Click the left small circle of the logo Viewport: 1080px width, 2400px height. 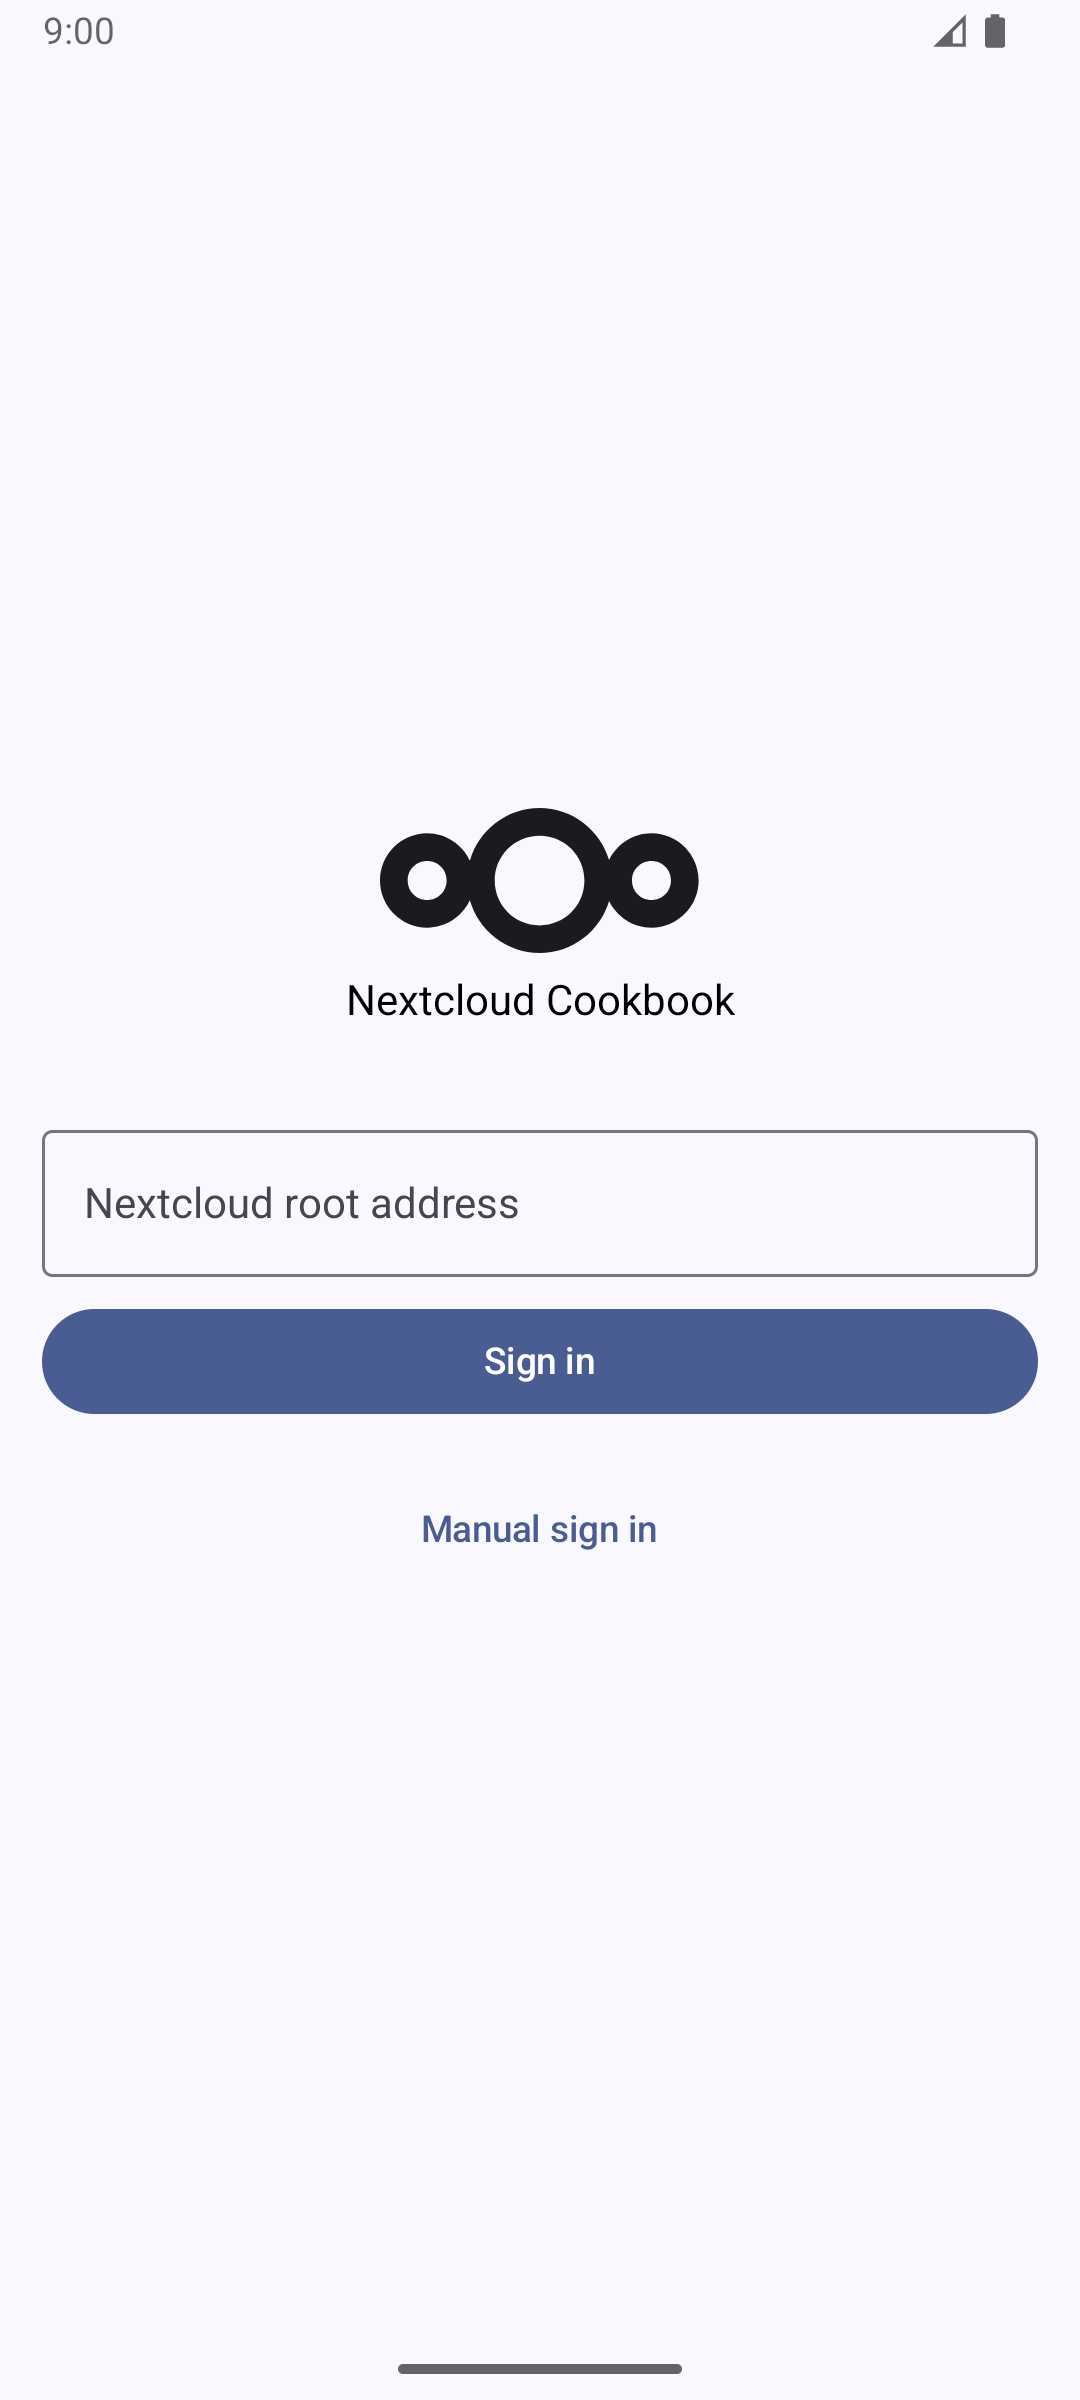pos(427,880)
